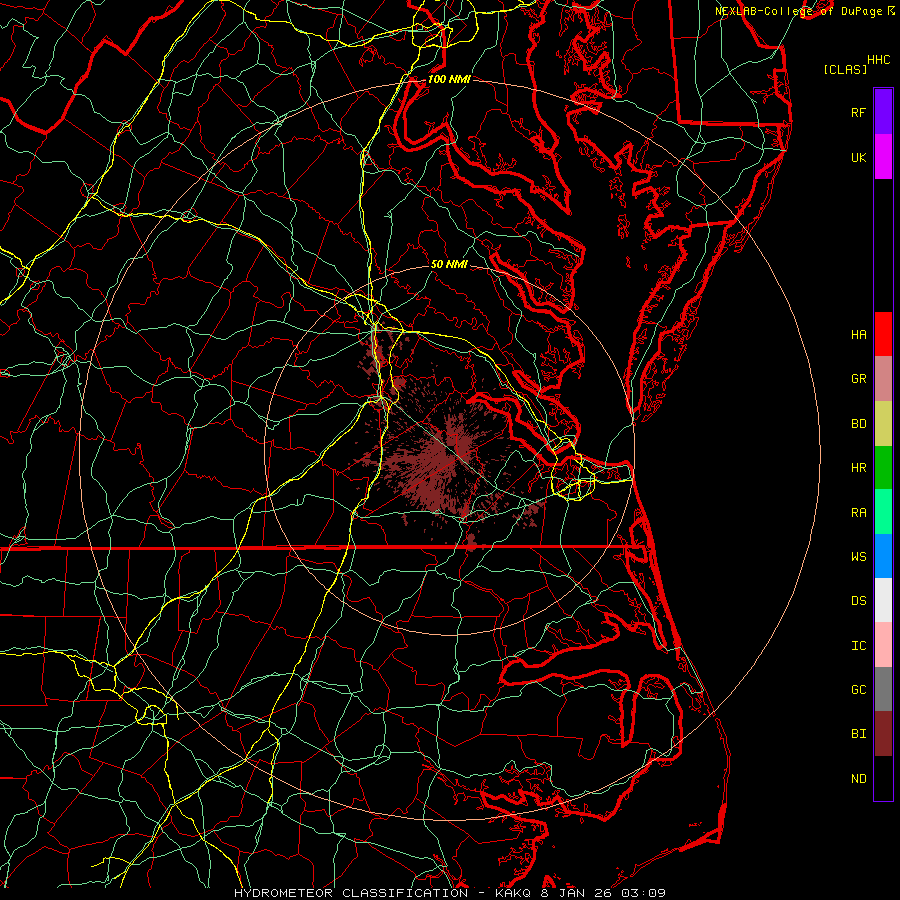The image size is (900, 900).
Task: Click the DS legend label
Action: [x=858, y=601]
